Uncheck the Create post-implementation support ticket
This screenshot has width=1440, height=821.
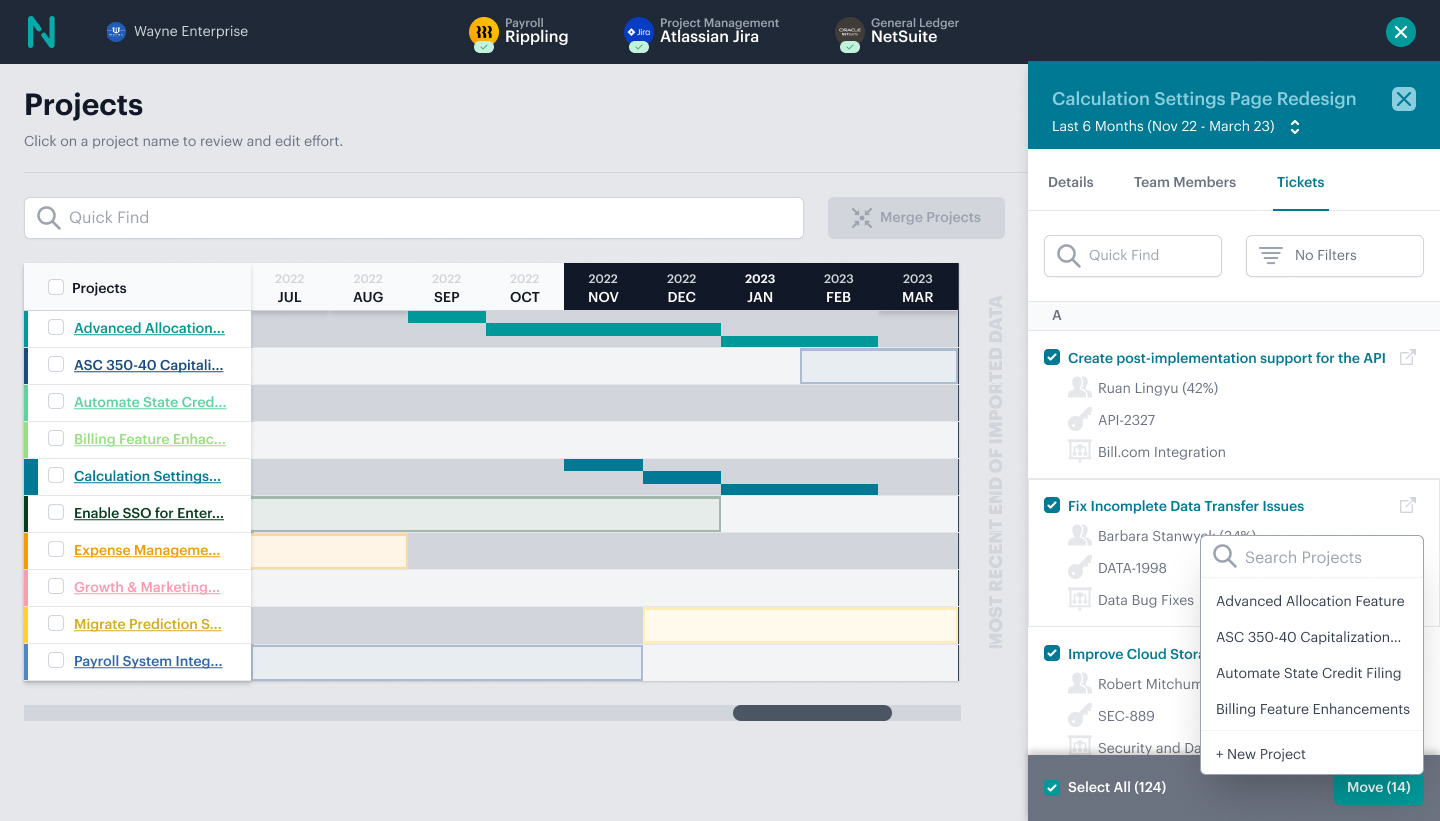point(1052,357)
